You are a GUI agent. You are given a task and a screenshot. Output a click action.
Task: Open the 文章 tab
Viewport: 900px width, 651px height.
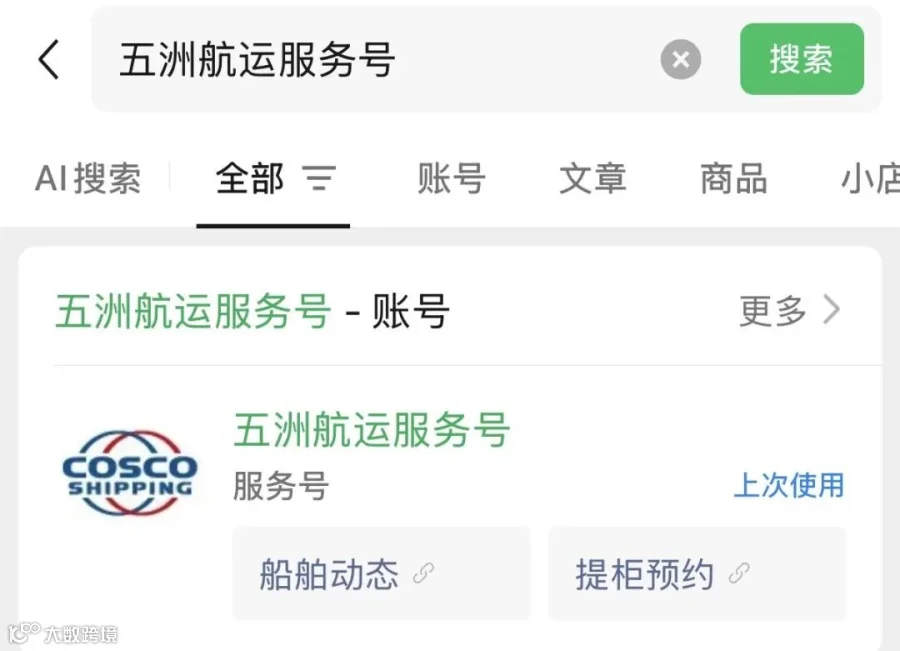click(x=593, y=178)
